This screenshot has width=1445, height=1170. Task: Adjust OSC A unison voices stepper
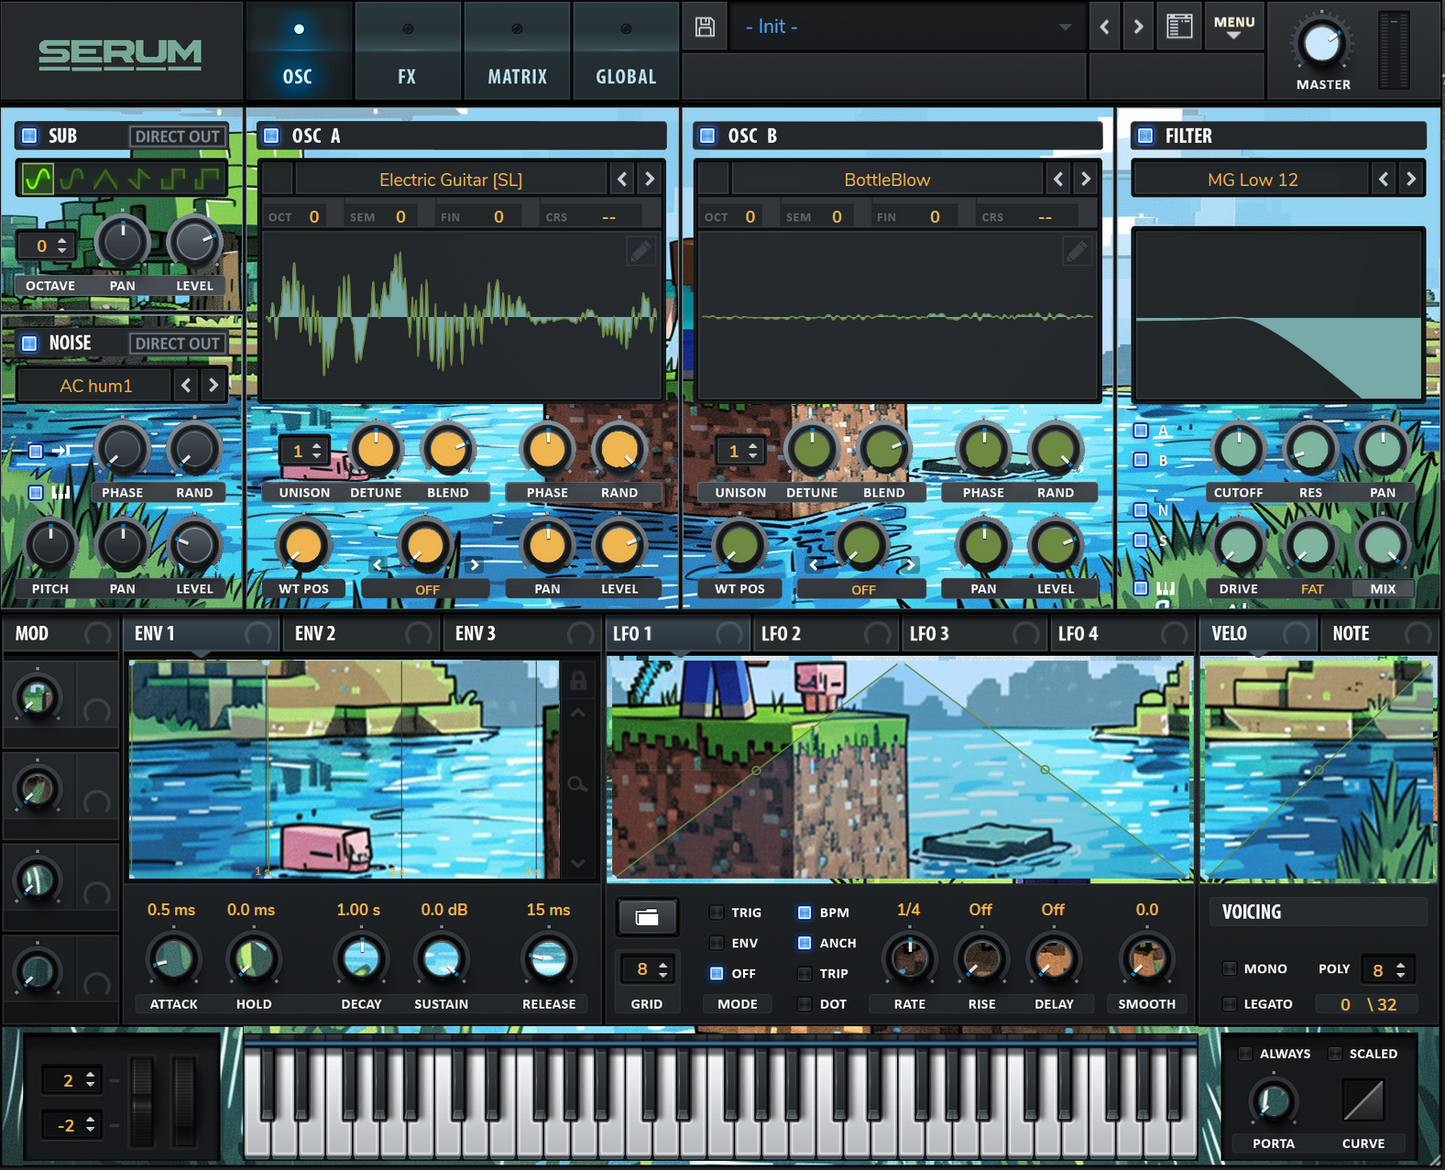305,451
